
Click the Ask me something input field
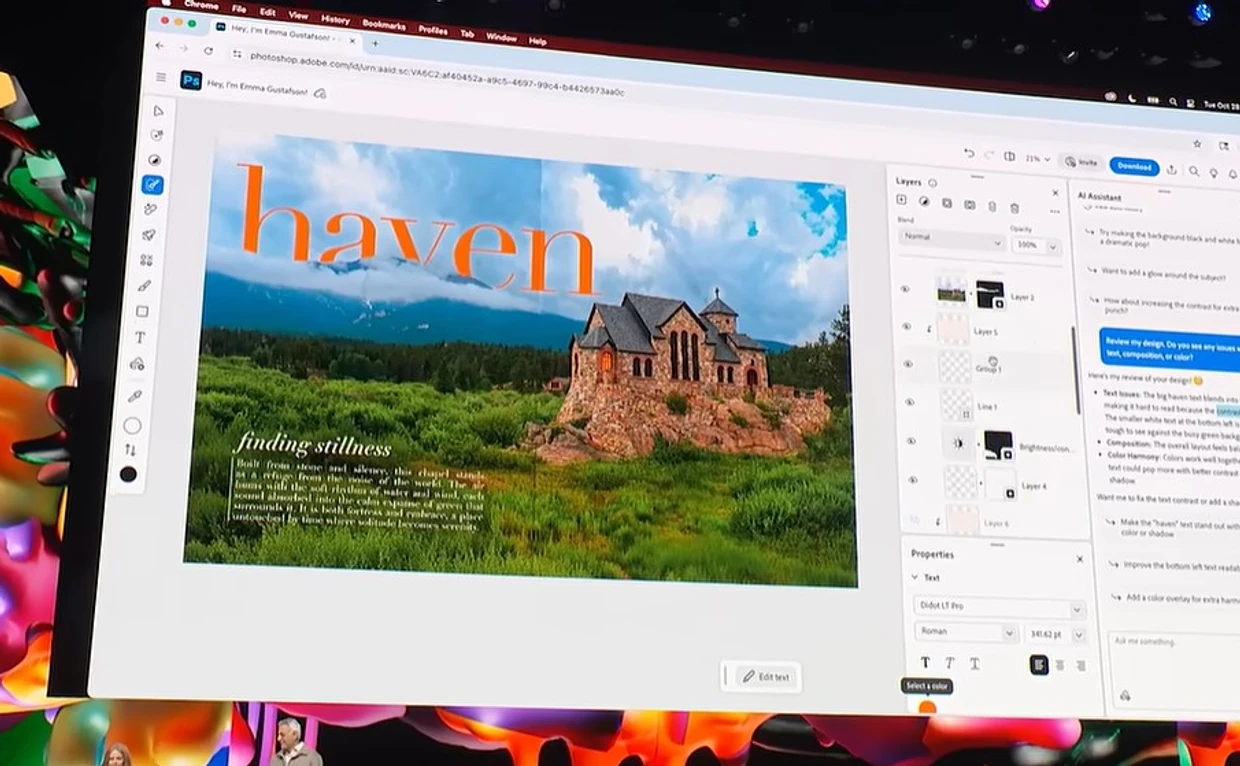tap(1170, 641)
